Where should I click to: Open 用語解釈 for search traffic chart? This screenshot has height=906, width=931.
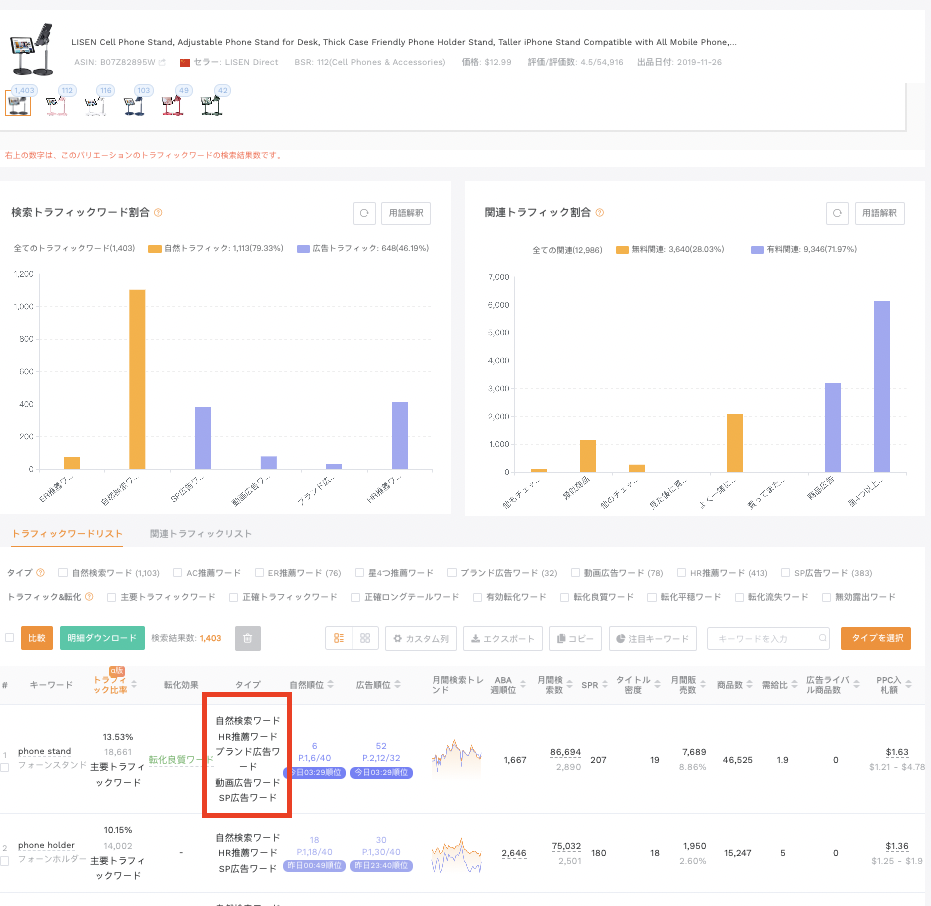coord(406,213)
